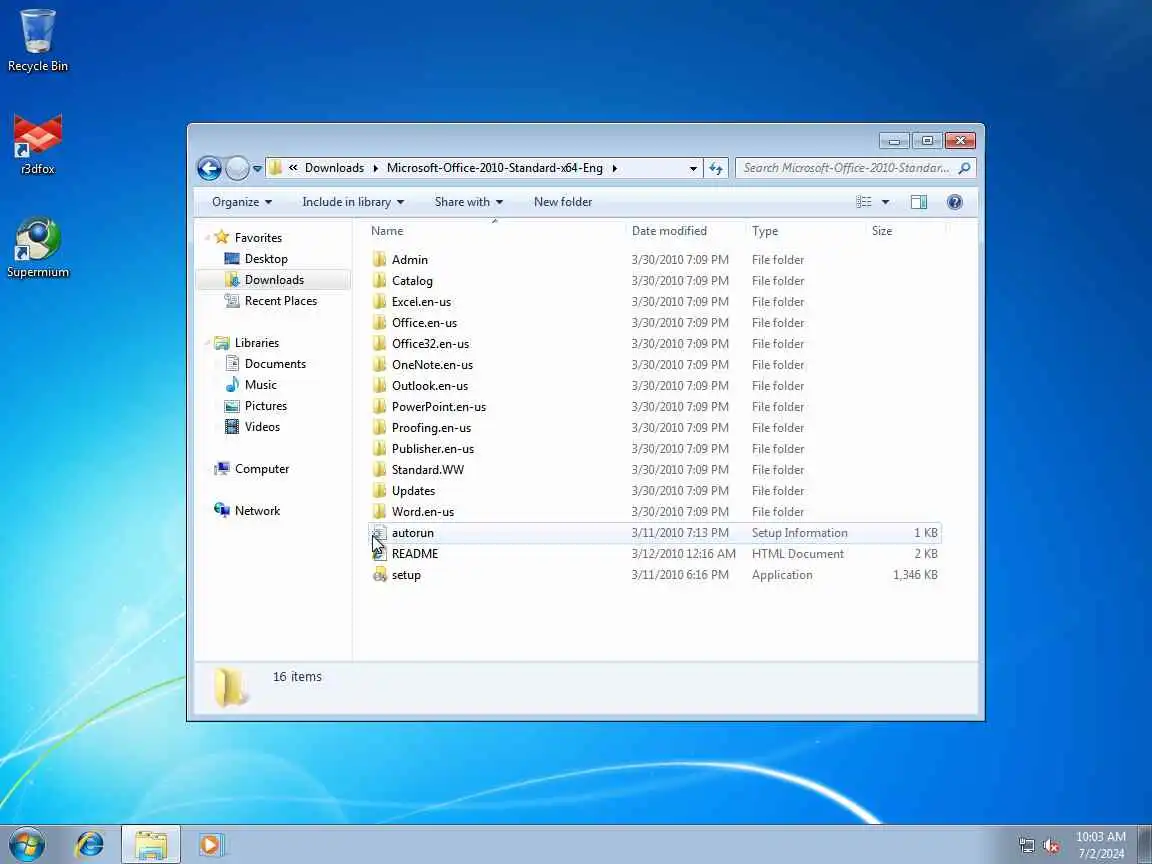Click the Windows Explorer taskbar button
This screenshot has width=1152, height=864.
[151, 844]
